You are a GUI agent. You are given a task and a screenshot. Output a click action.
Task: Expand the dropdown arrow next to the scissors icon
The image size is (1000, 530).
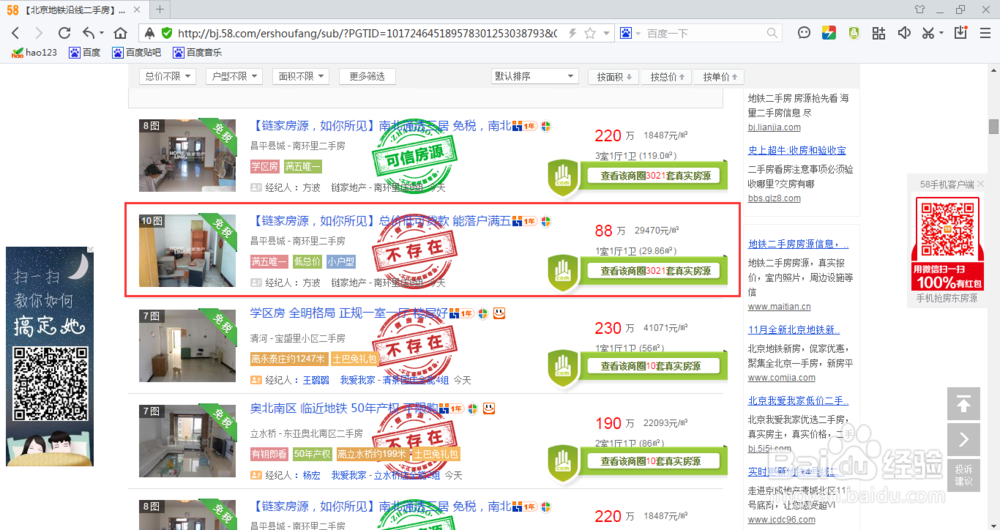[941, 33]
